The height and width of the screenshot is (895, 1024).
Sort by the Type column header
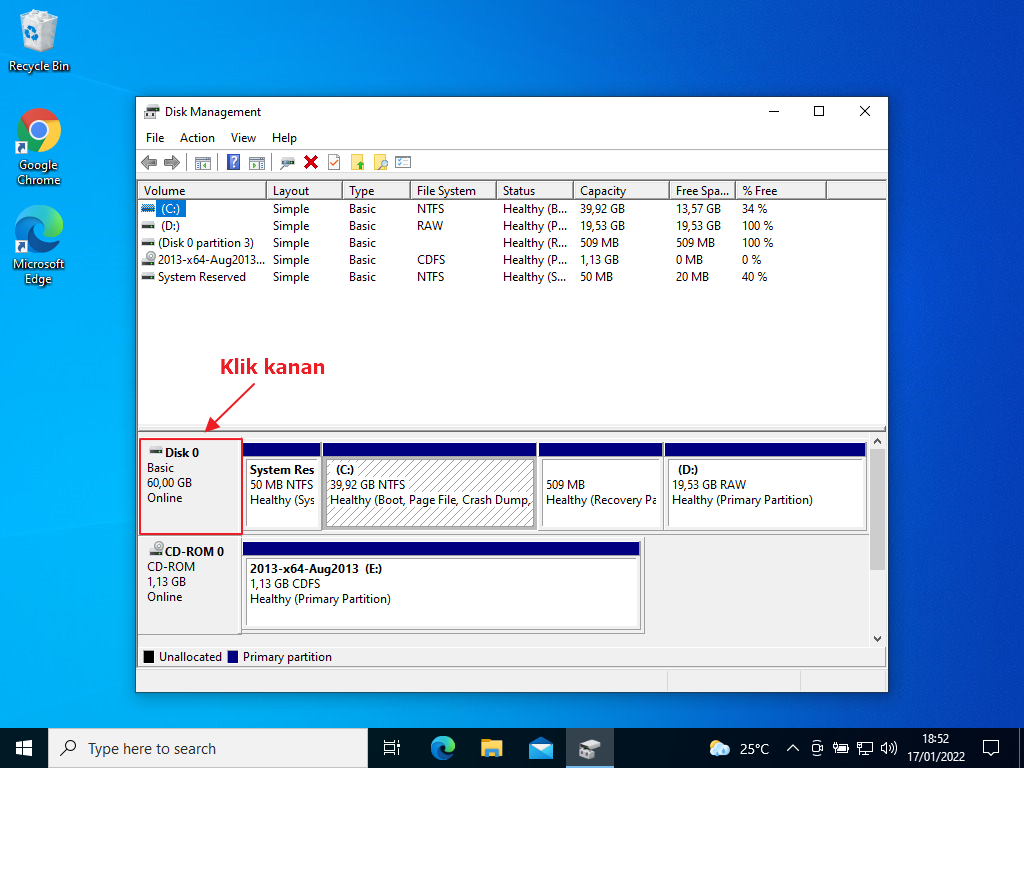click(x=376, y=191)
